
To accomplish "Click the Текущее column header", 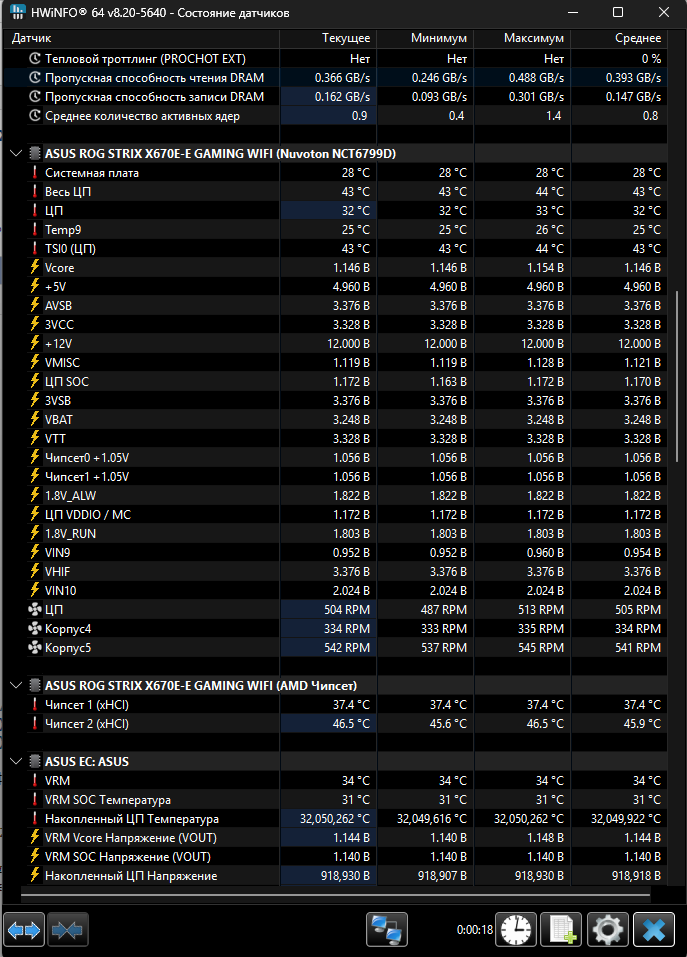I will point(328,38).
